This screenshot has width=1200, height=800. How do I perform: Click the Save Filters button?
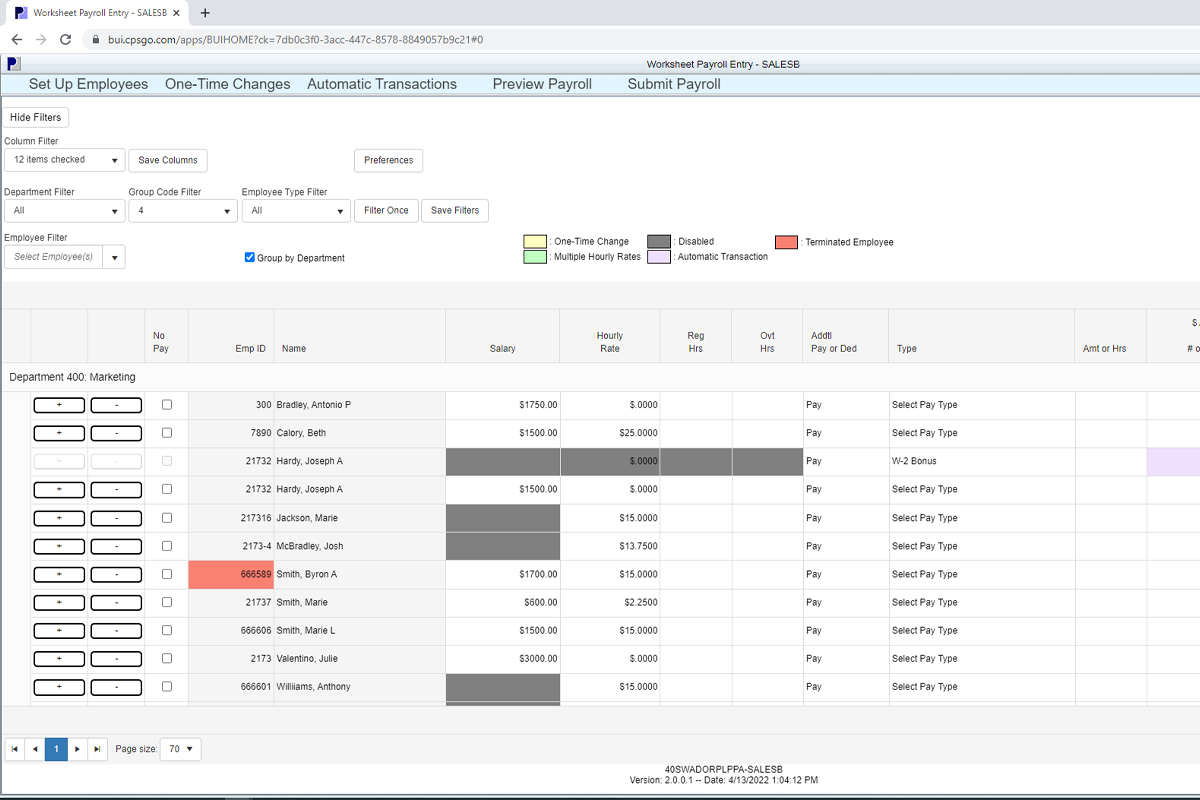(x=454, y=211)
